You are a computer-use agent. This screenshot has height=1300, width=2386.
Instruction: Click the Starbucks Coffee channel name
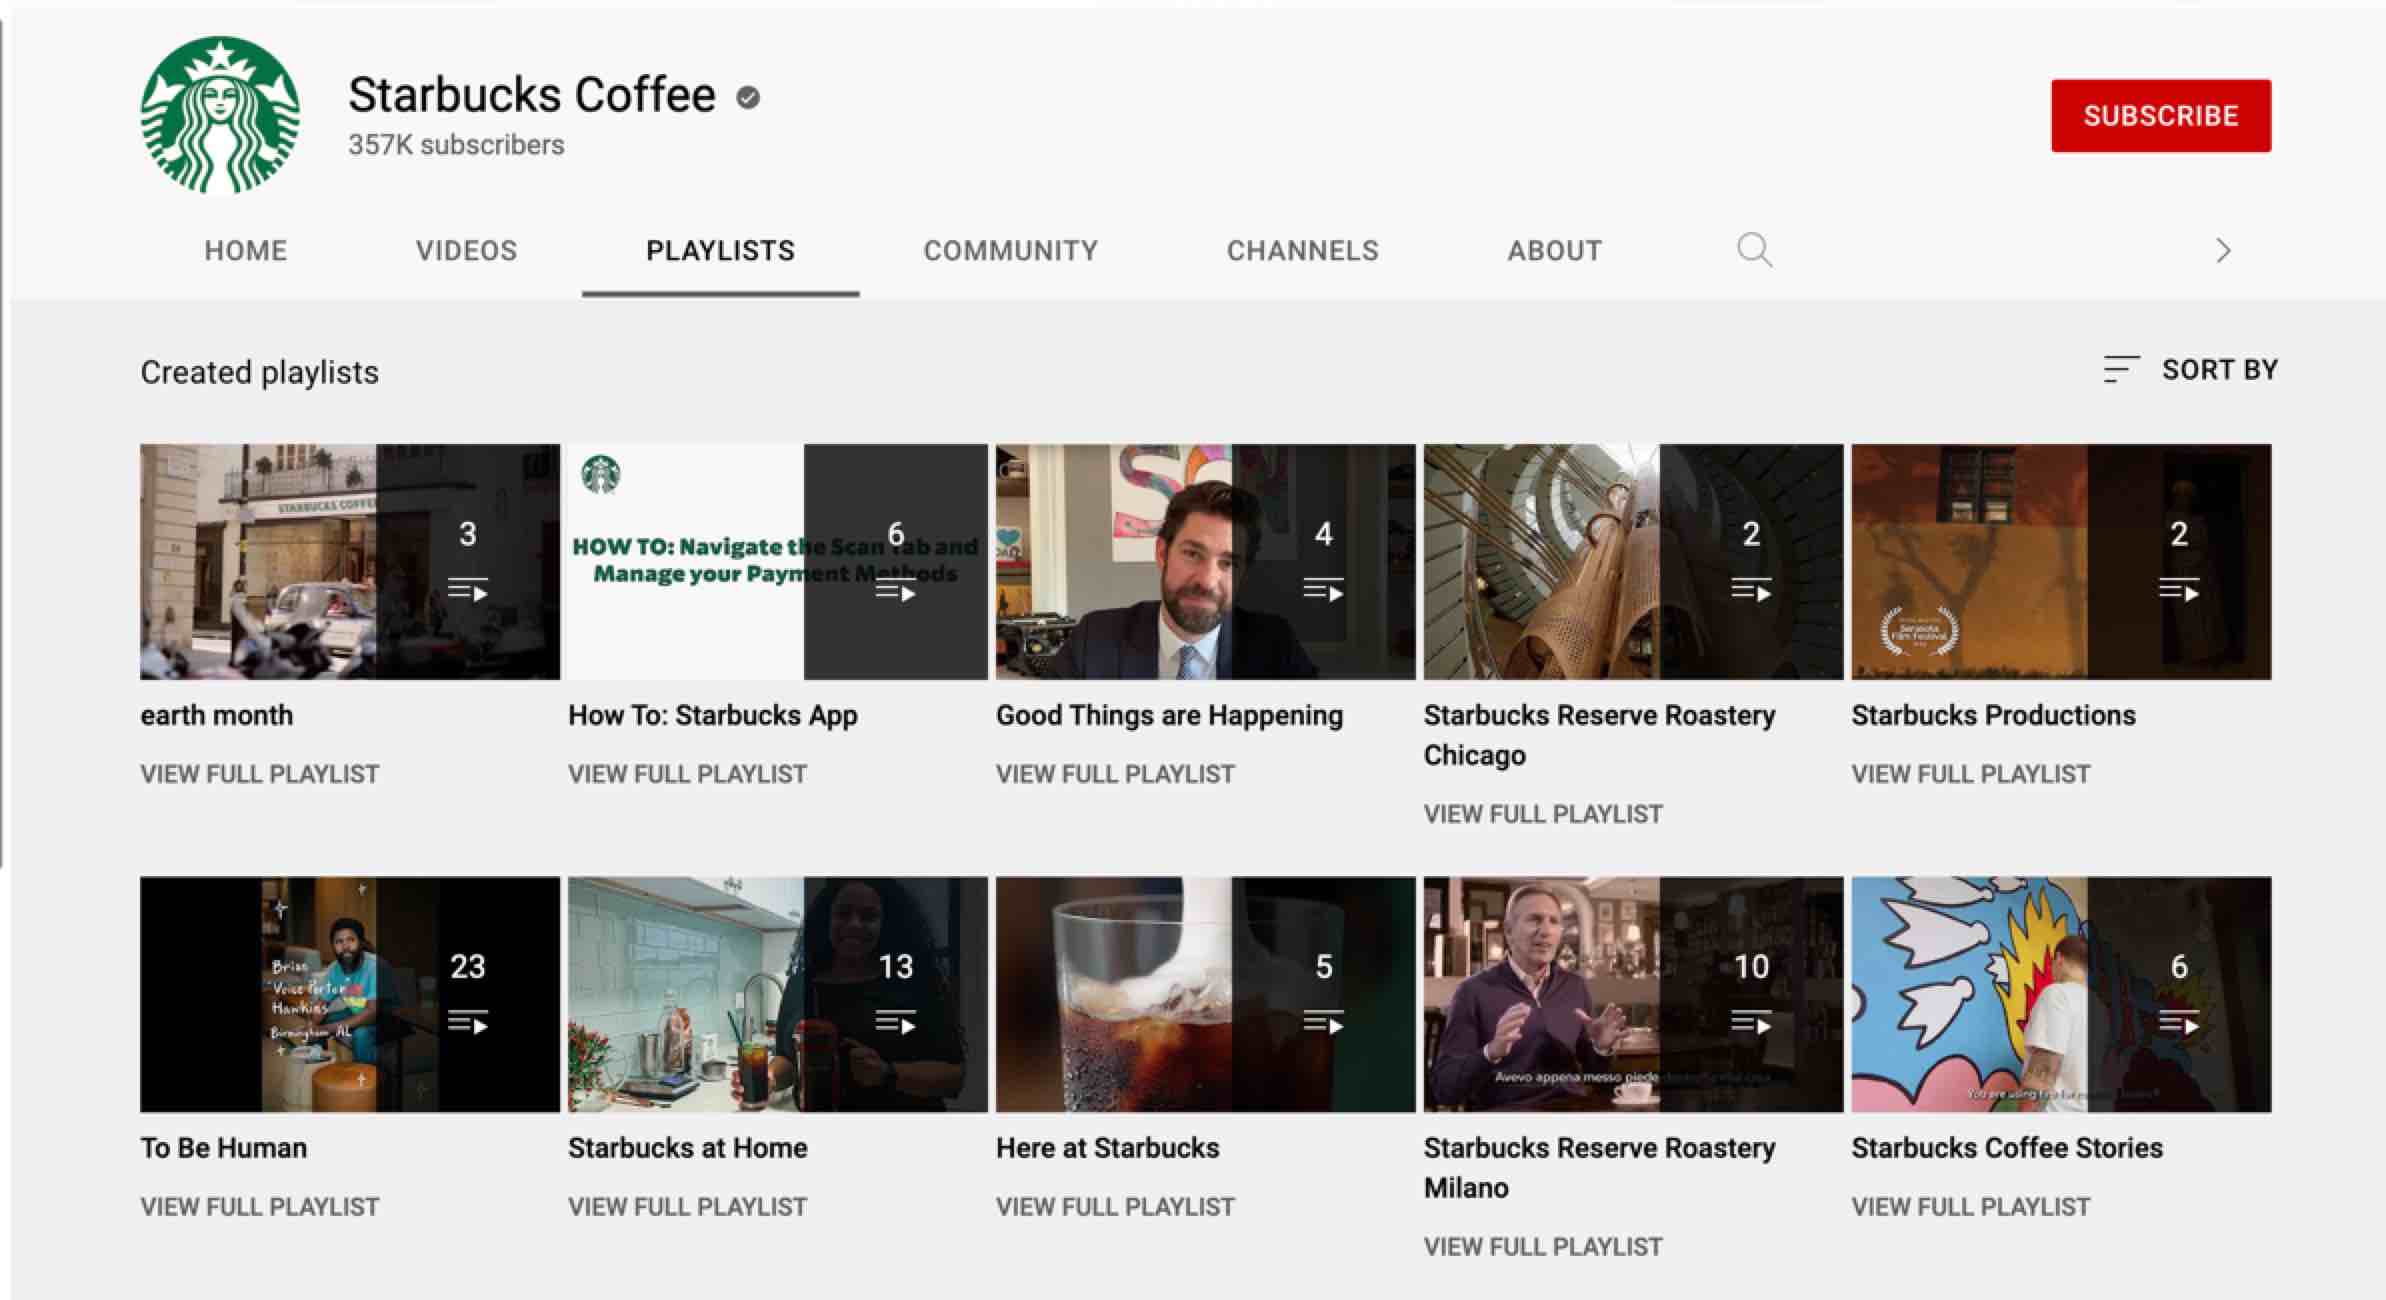click(532, 96)
